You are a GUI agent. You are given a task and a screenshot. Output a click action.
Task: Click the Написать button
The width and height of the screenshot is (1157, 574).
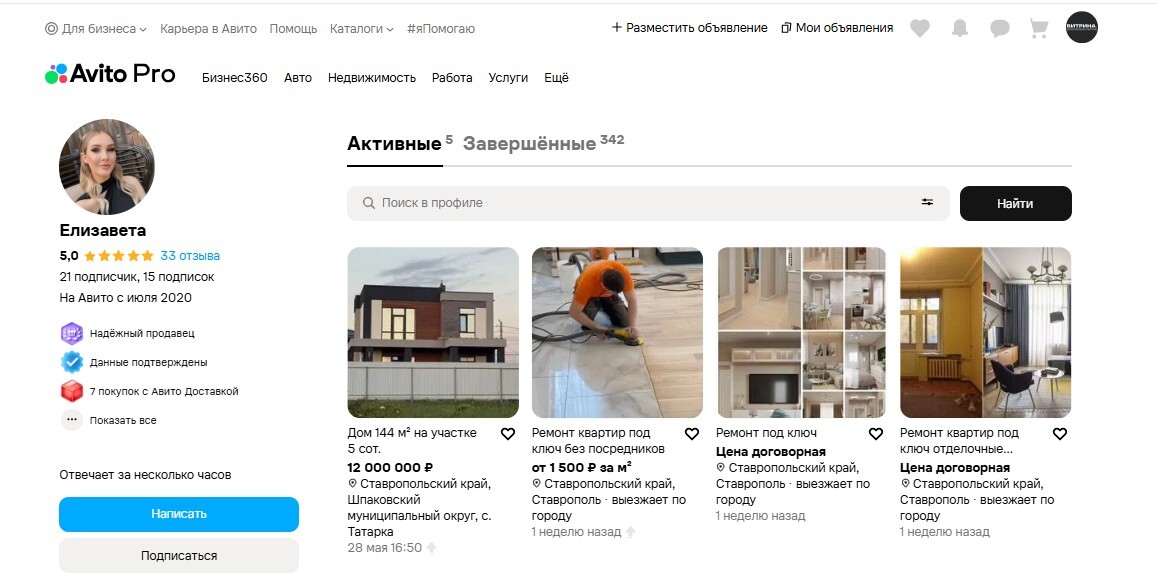[179, 514]
